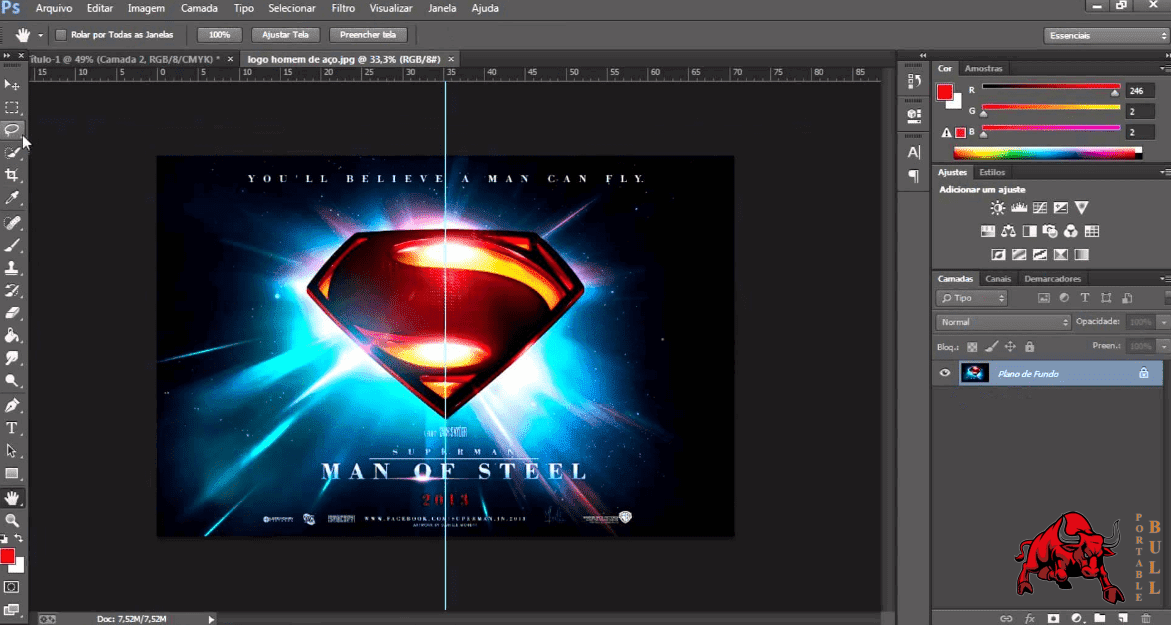This screenshot has height=625, width=1171.
Task: Select the Dodge tool
Action: [x=12, y=381]
